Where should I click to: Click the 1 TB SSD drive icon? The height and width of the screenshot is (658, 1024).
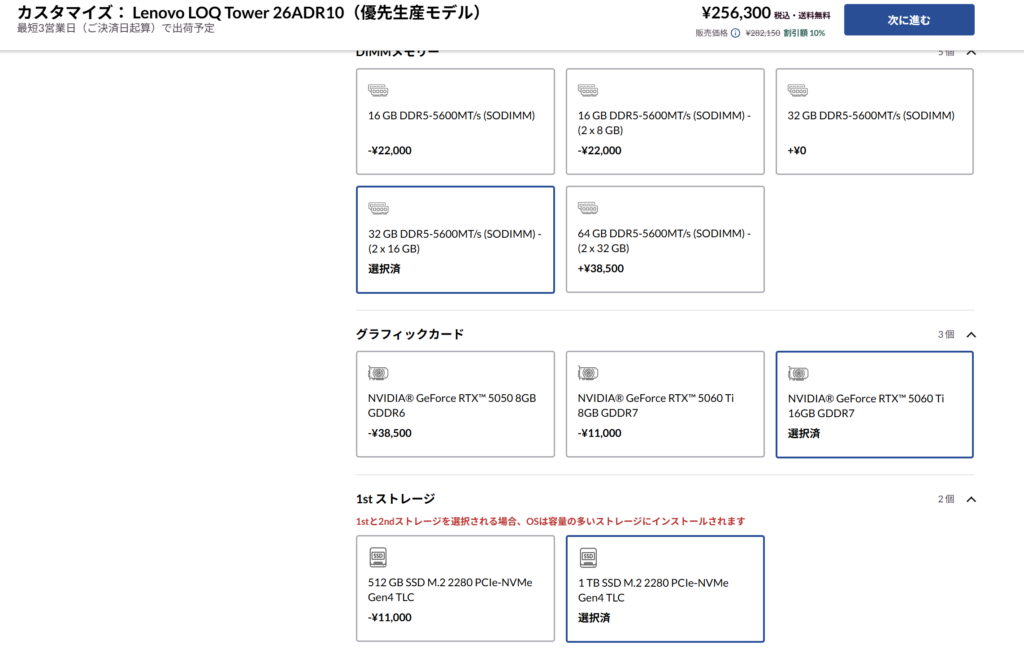(588, 557)
